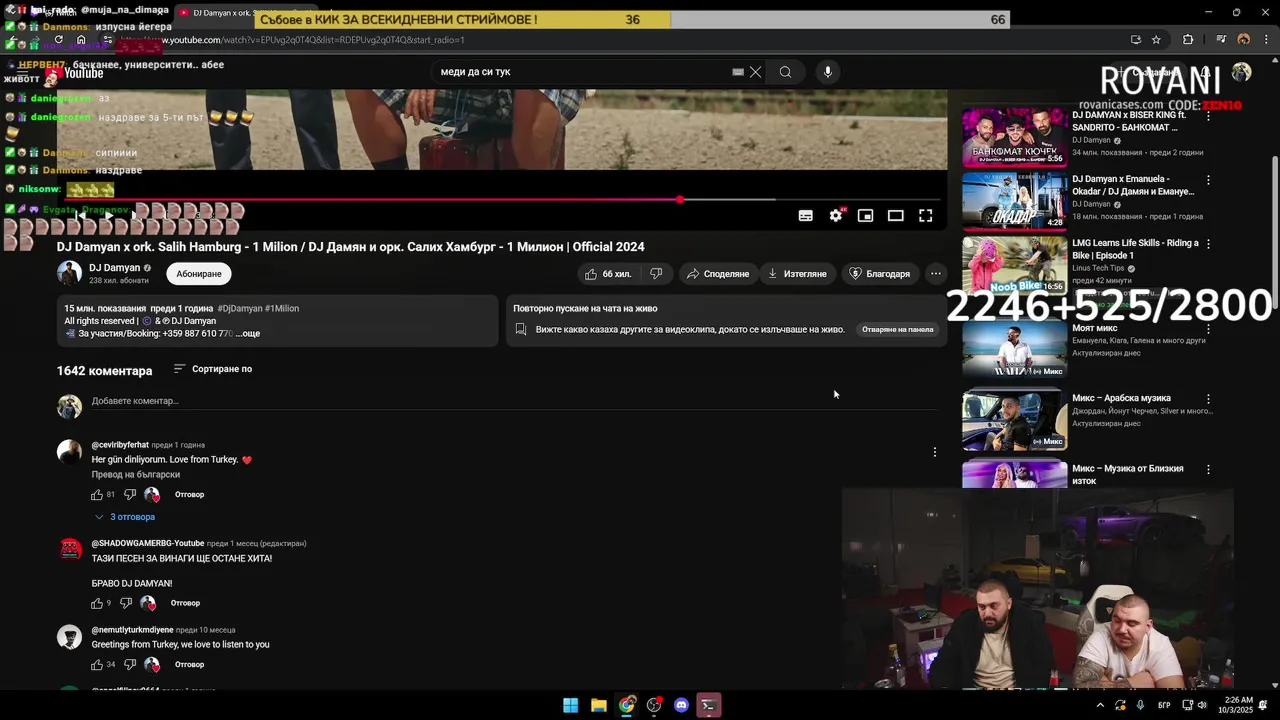Like the @SHADOWGAMERBG-Youtube comment
The image size is (1280, 720).
[x=97, y=604]
